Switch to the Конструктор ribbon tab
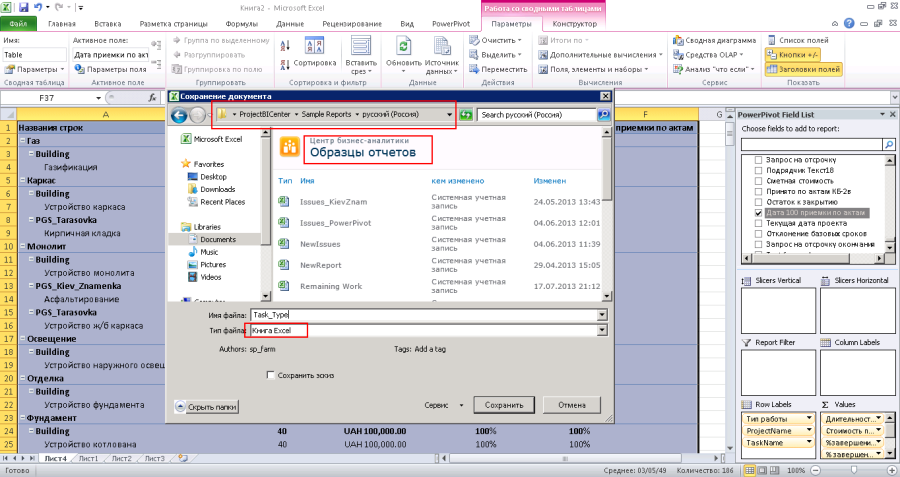 pos(575,24)
